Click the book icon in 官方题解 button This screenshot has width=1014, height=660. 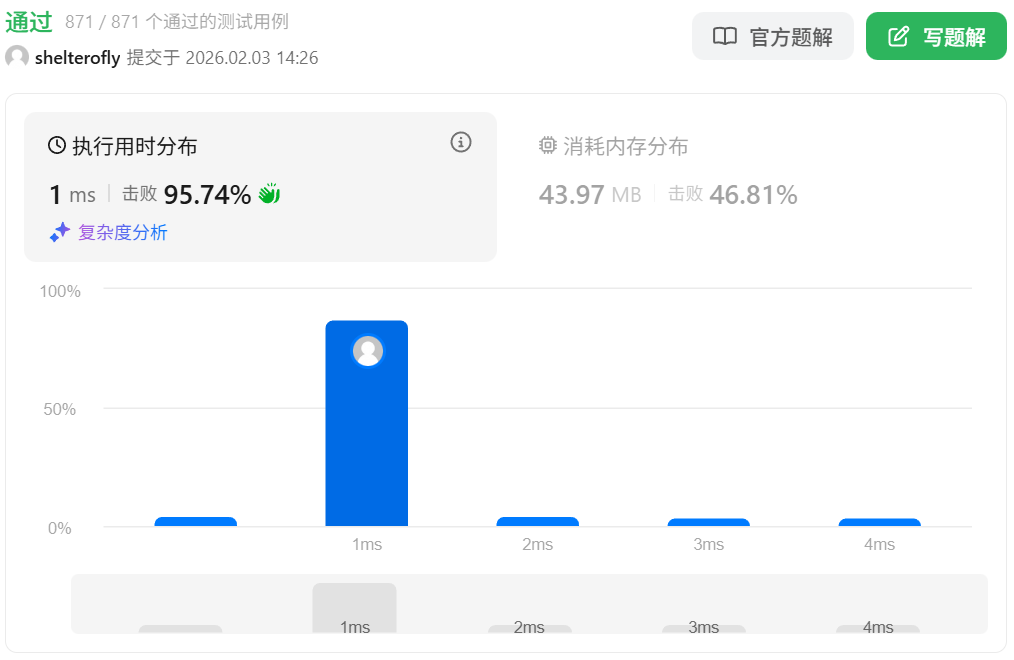(x=724, y=37)
